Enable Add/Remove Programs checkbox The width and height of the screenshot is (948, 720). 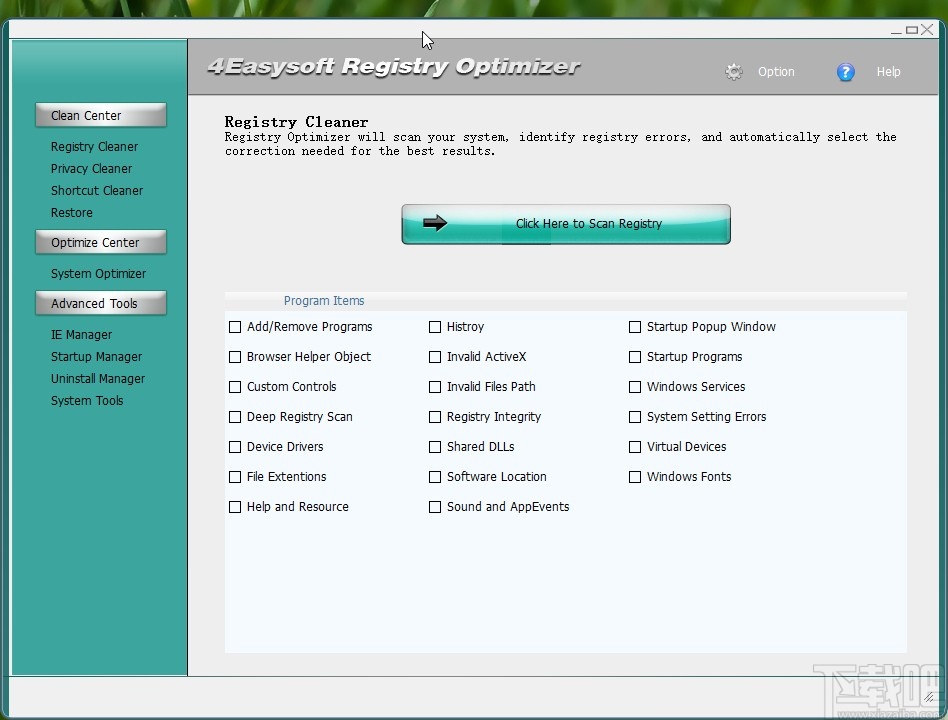pyautogui.click(x=235, y=327)
